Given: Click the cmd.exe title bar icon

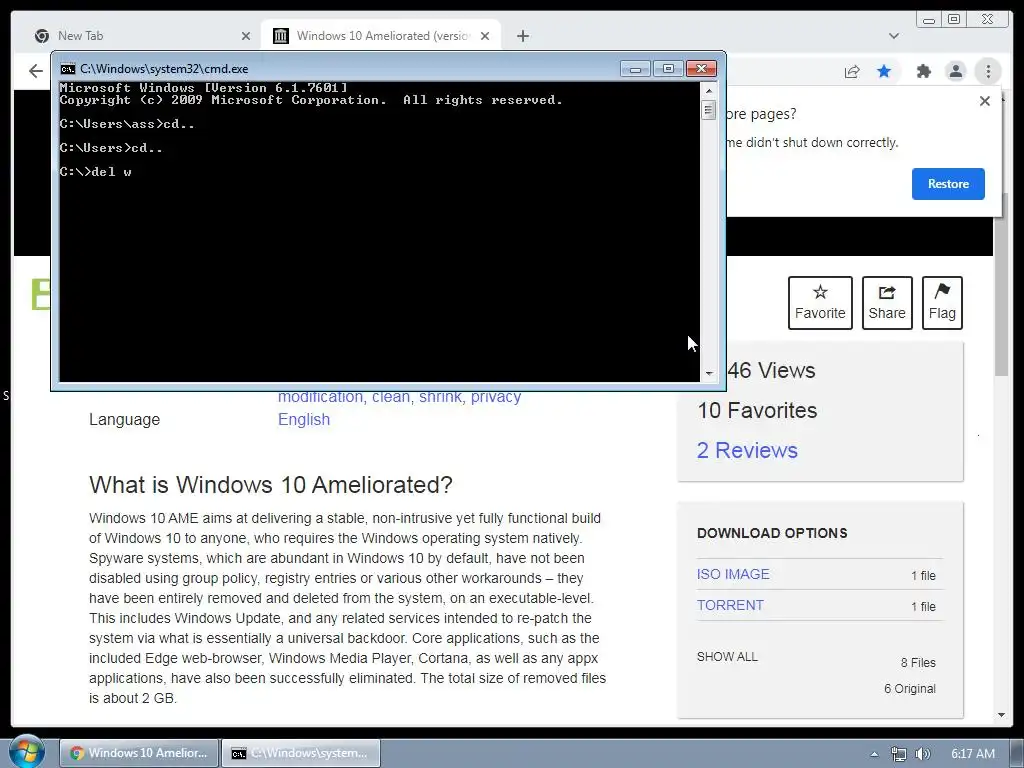Looking at the screenshot, I should coord(67,69).
